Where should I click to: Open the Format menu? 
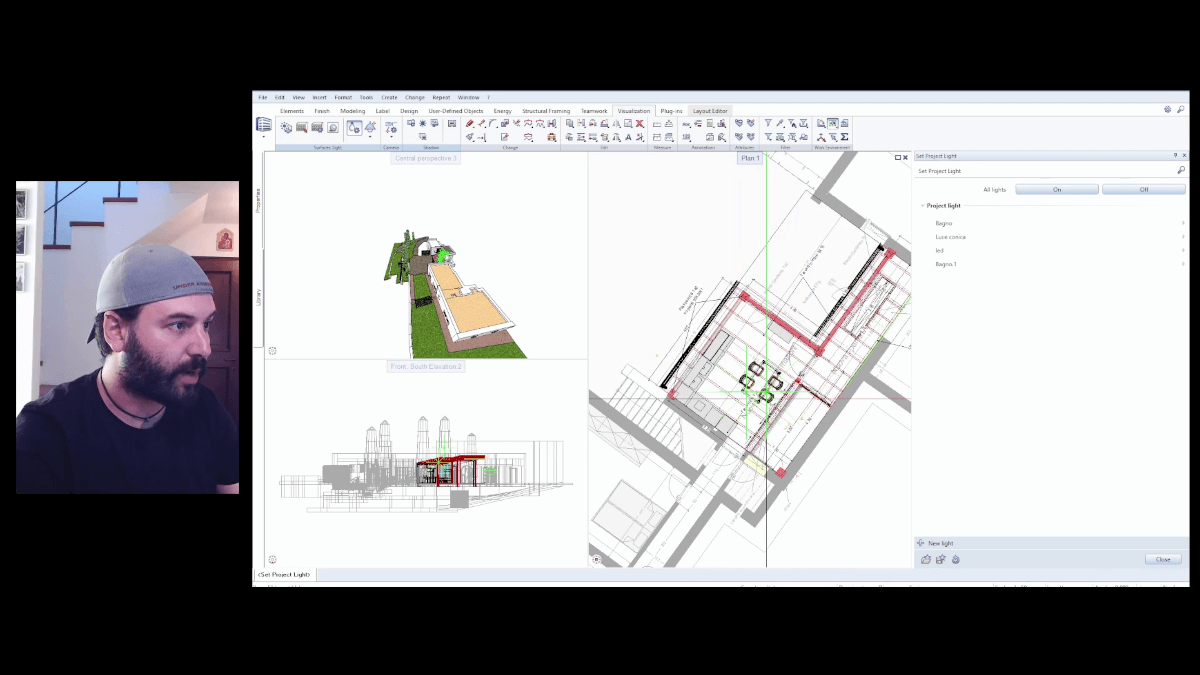click(x=343, y=97)
